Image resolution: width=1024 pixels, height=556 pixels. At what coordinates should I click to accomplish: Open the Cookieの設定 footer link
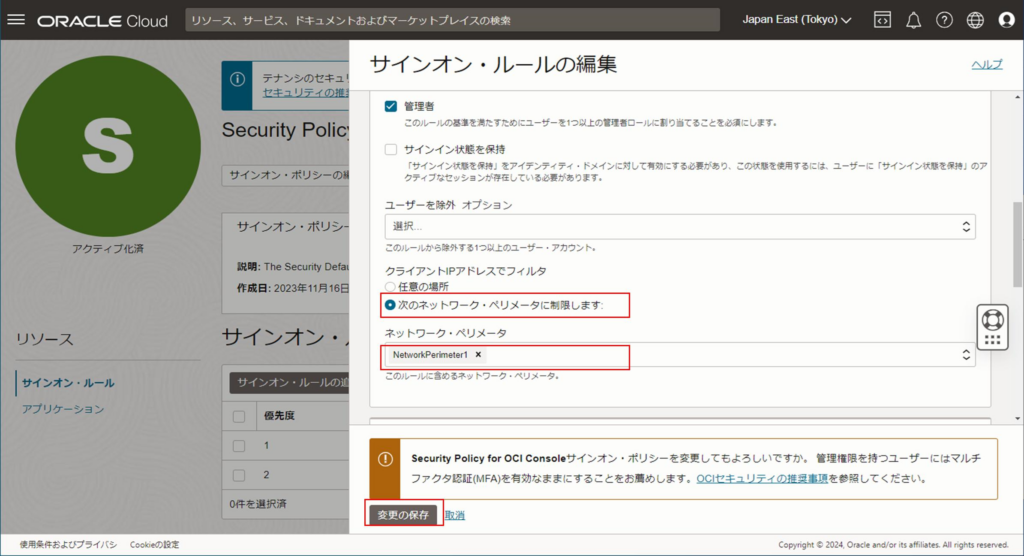pos(154,544)
